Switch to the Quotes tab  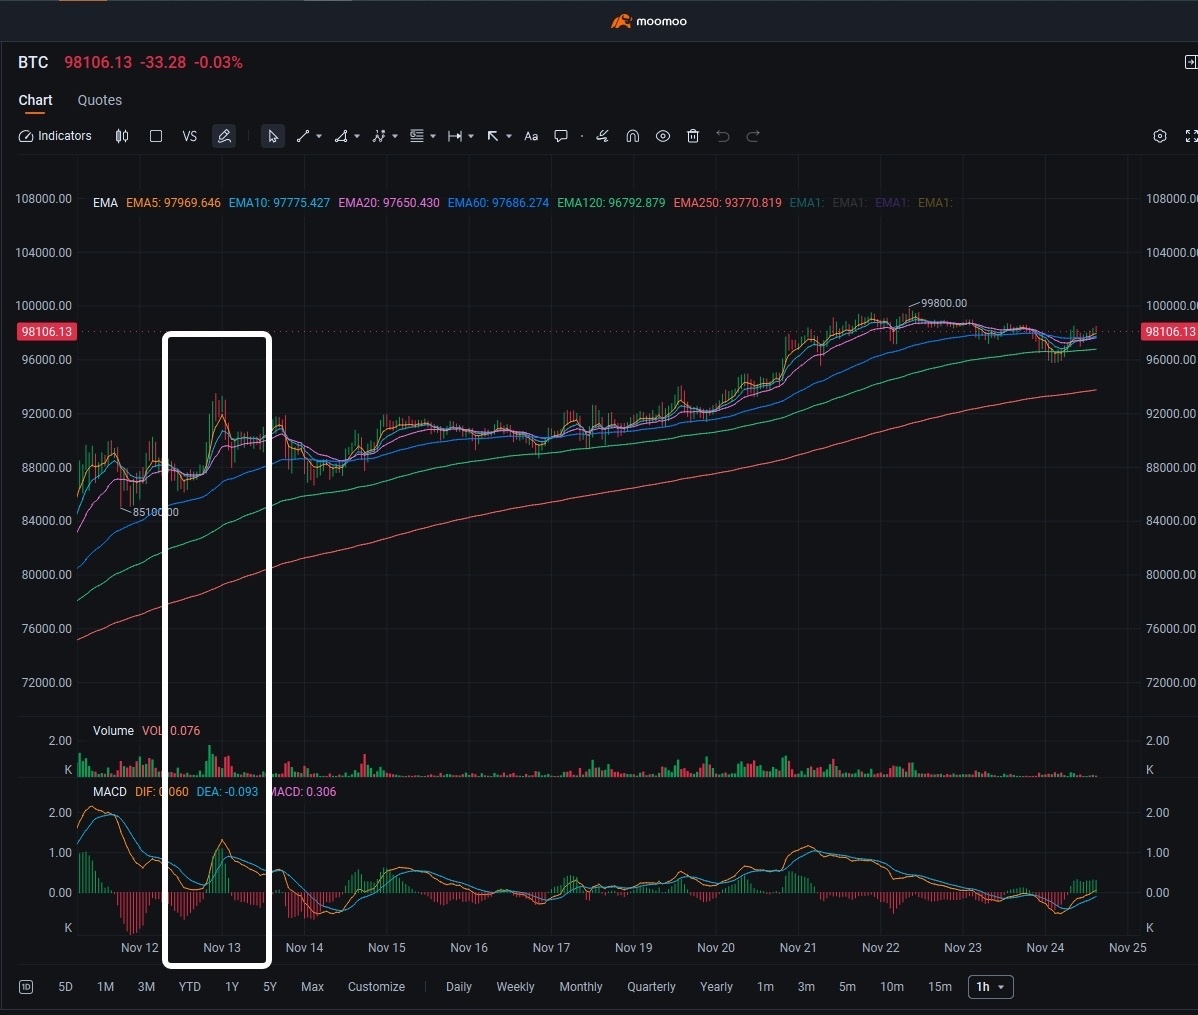click(100, 100)
